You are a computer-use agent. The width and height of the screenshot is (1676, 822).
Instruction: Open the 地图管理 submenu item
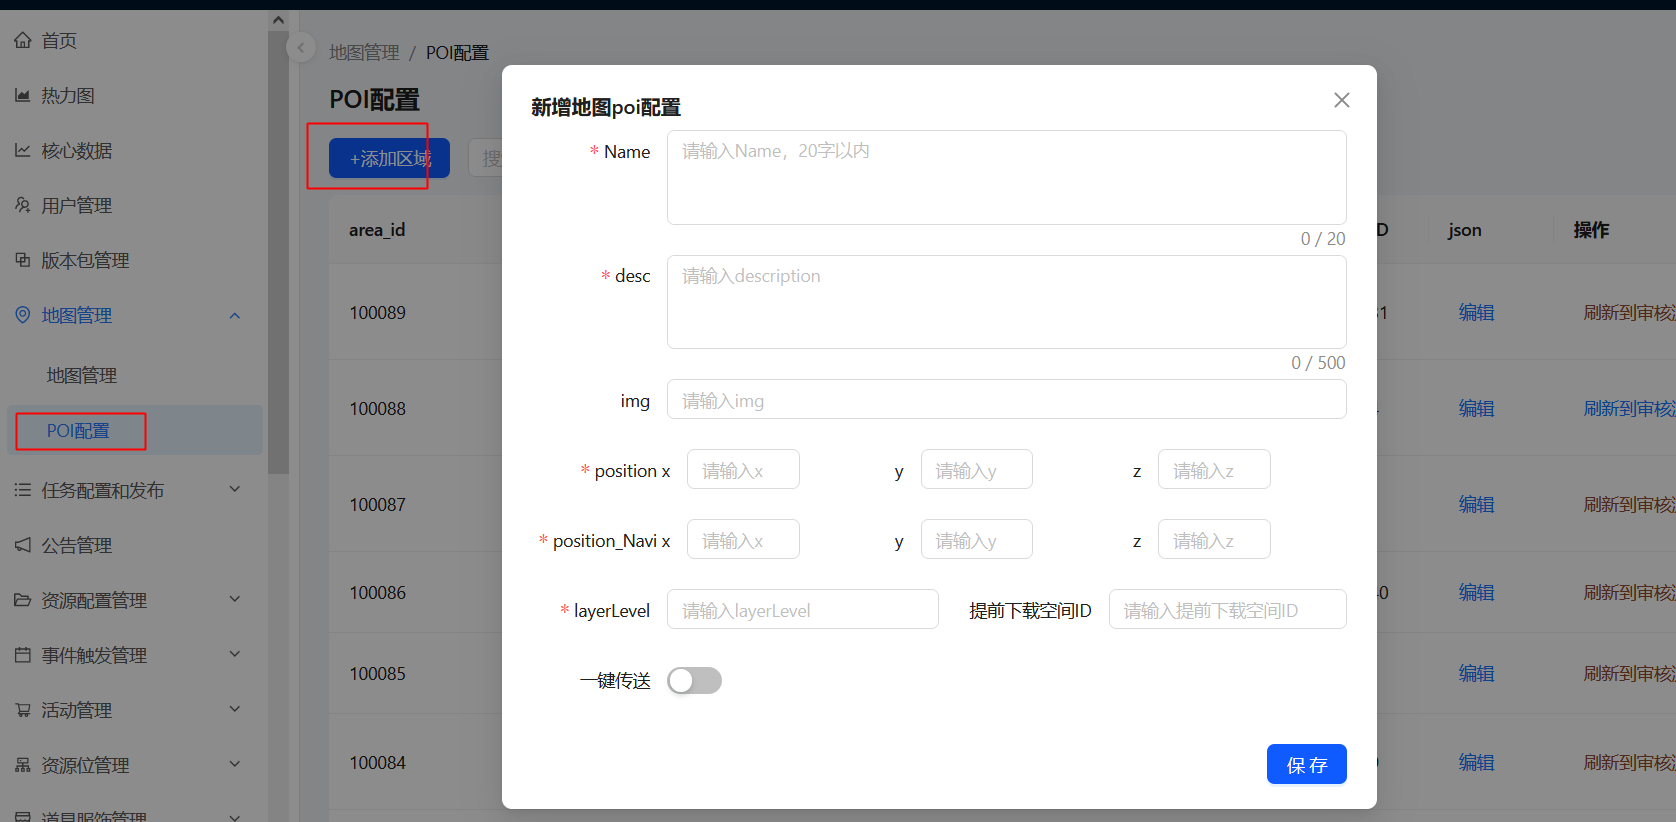[x=82, y=376]
